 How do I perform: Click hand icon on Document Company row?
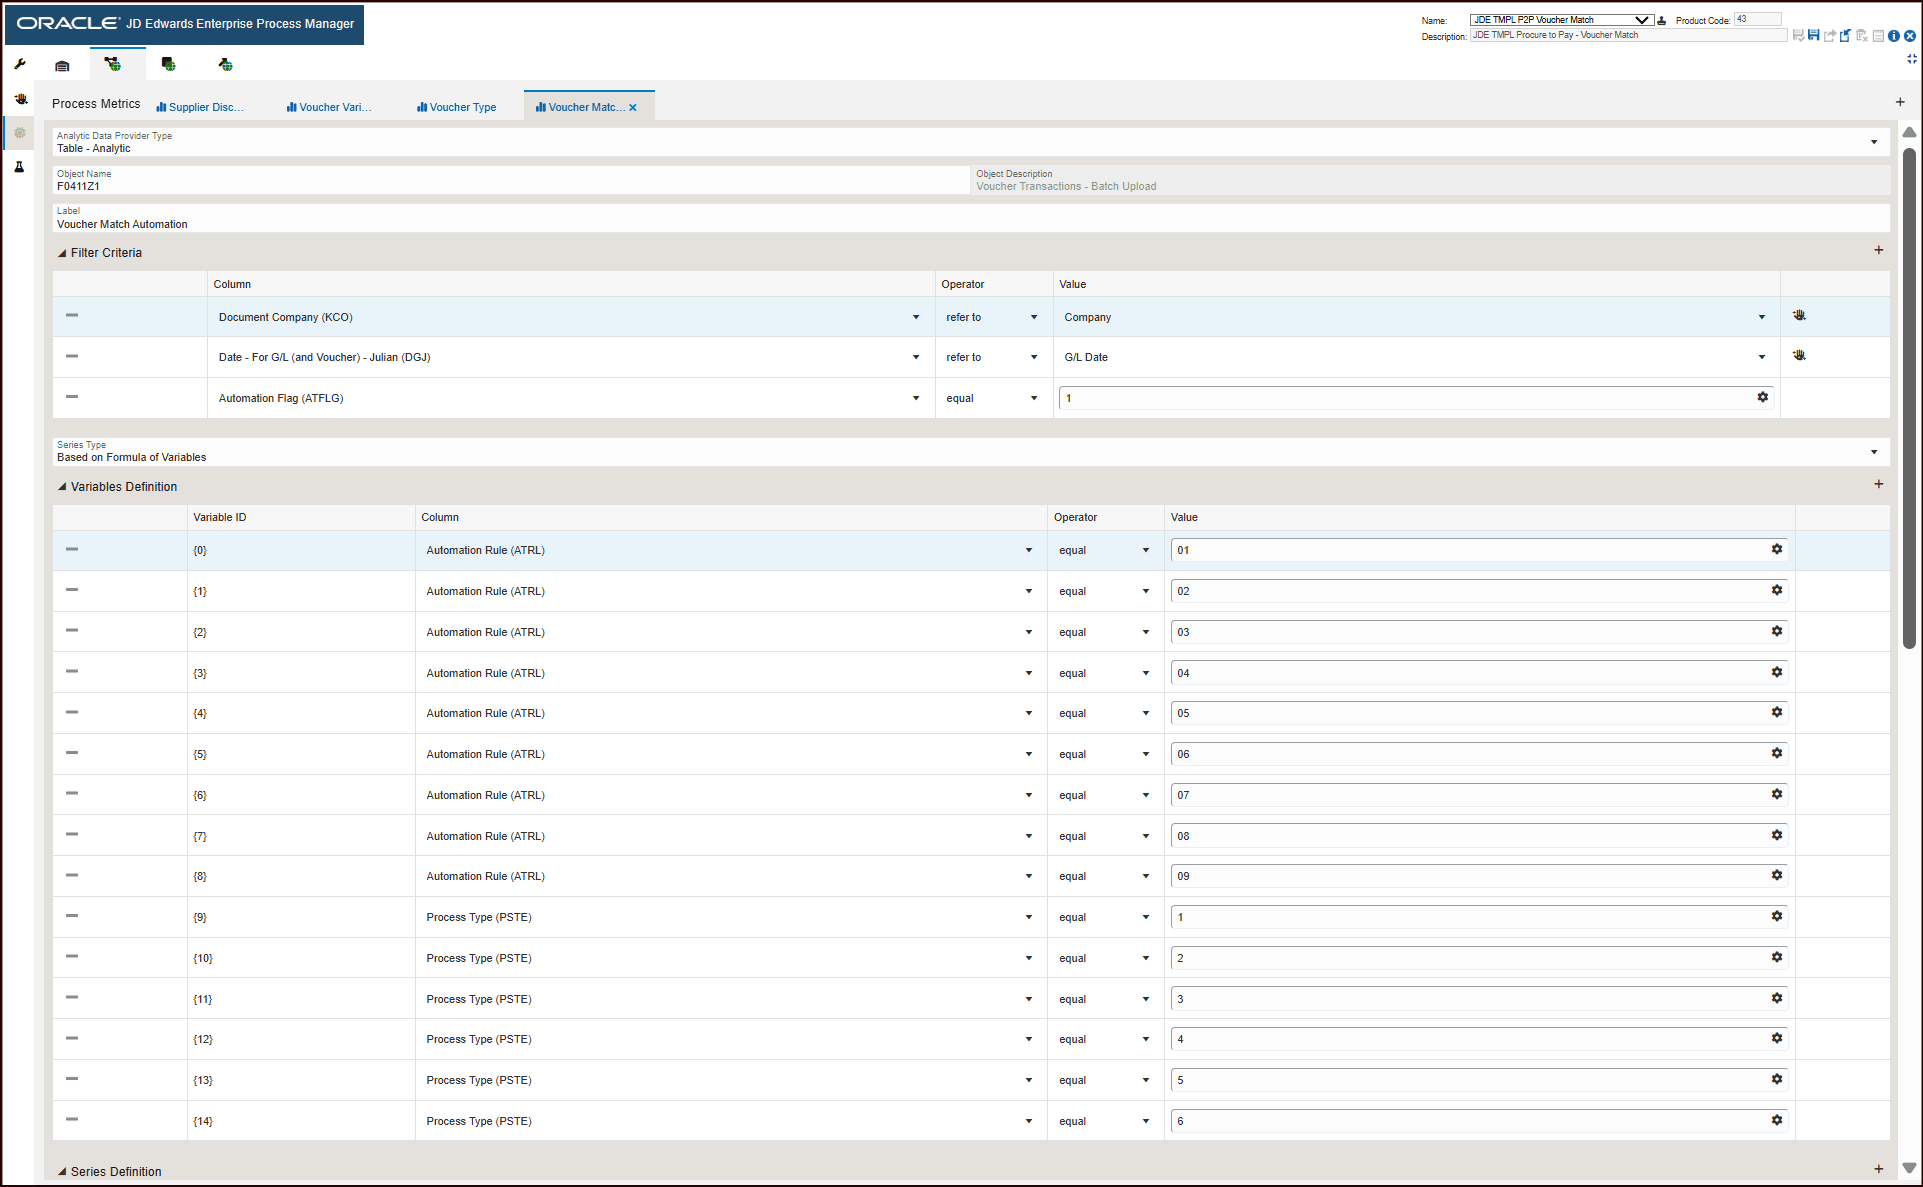coord(1799,316)
